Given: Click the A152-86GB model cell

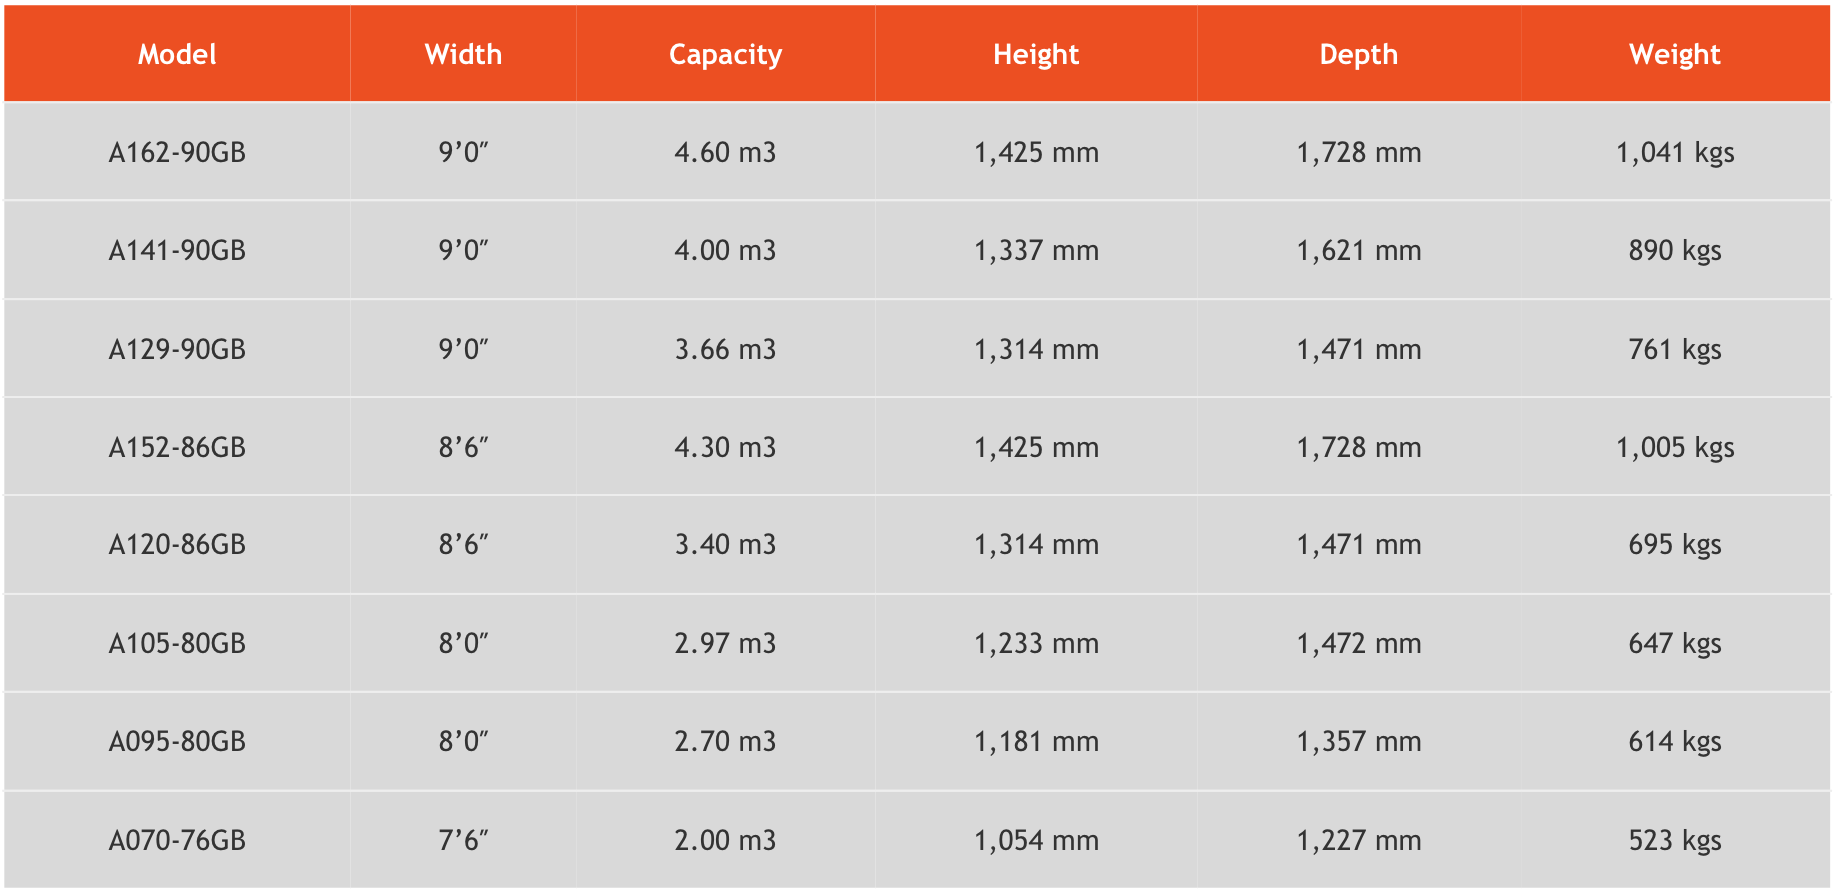Looking at the screenshot, I should click(177, 447).
